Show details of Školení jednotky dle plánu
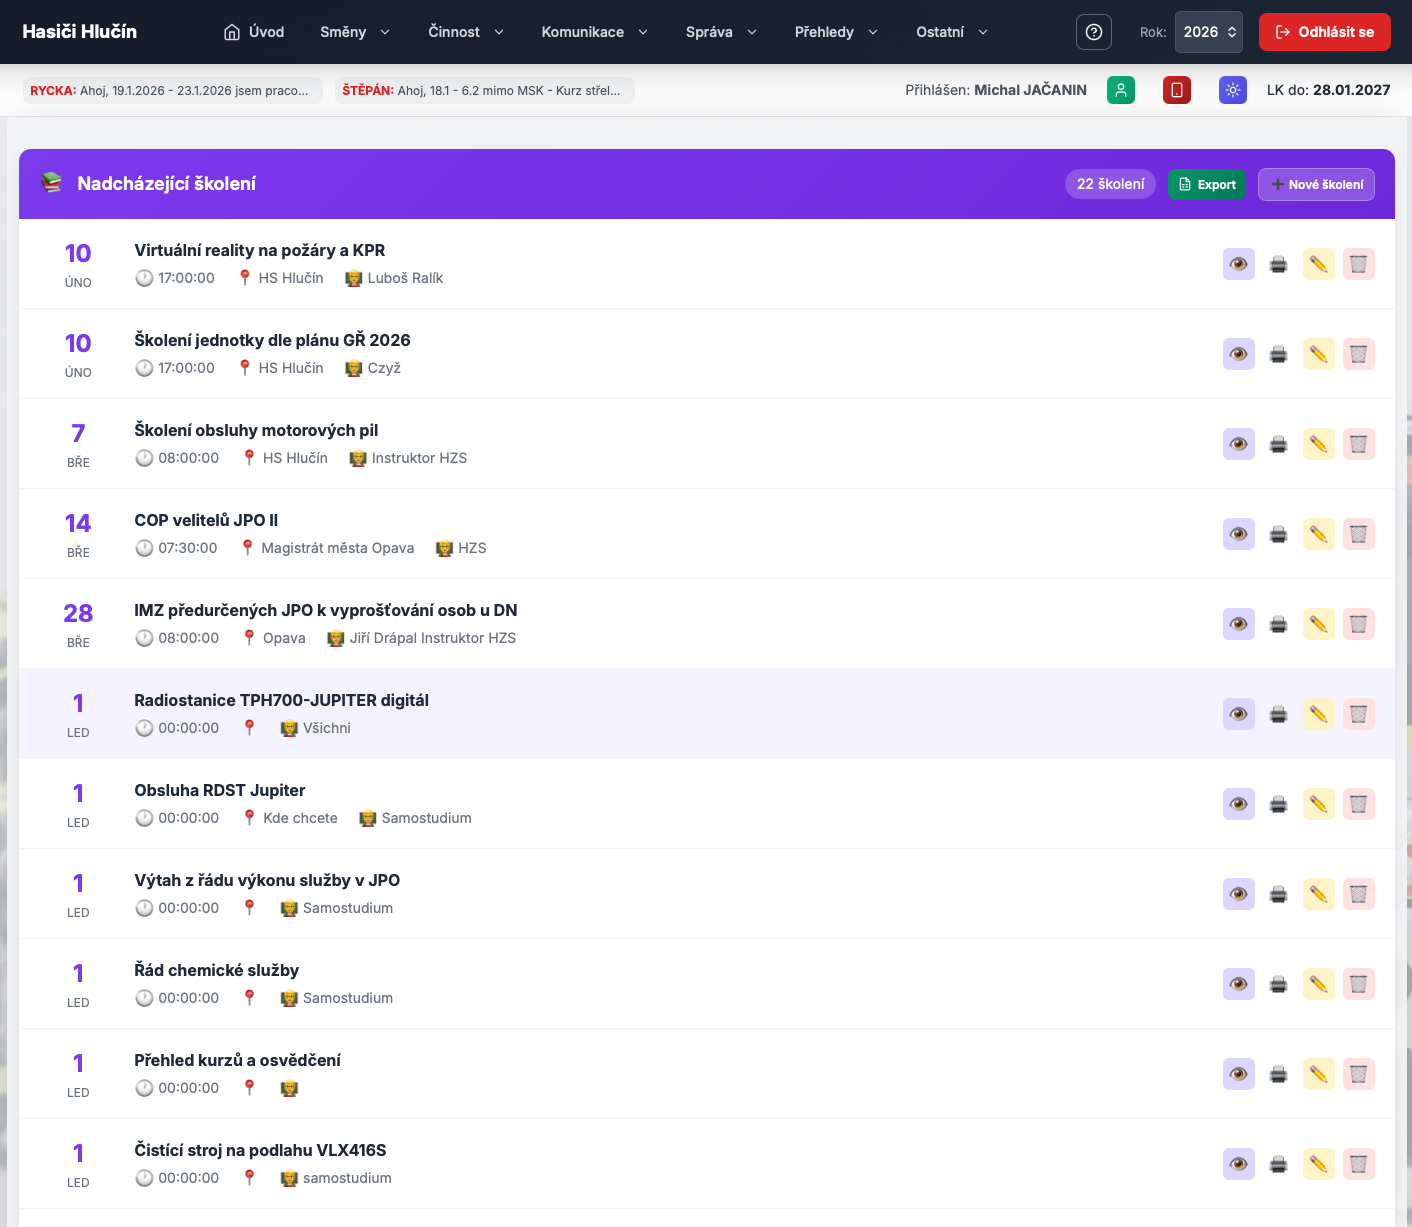This screenshot has height=1227, width=1412. point(1238,354)
